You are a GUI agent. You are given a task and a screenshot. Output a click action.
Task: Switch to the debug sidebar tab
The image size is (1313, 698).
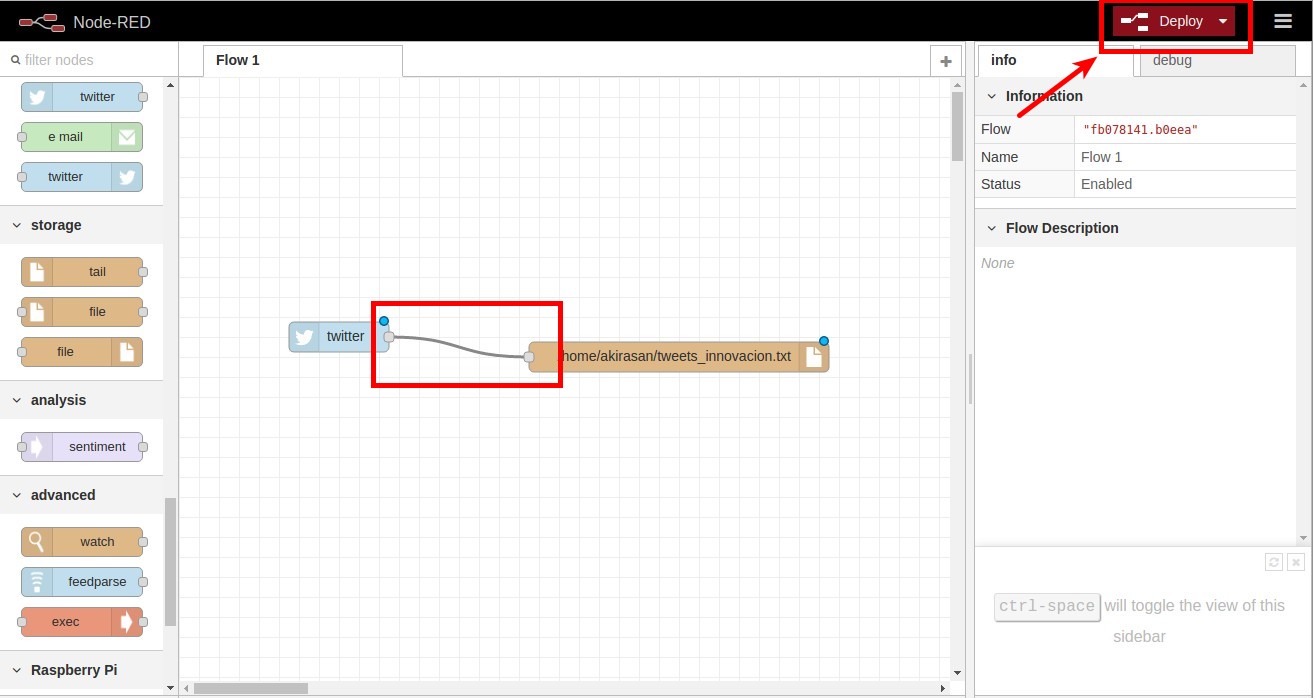[x=1217, y=60]
